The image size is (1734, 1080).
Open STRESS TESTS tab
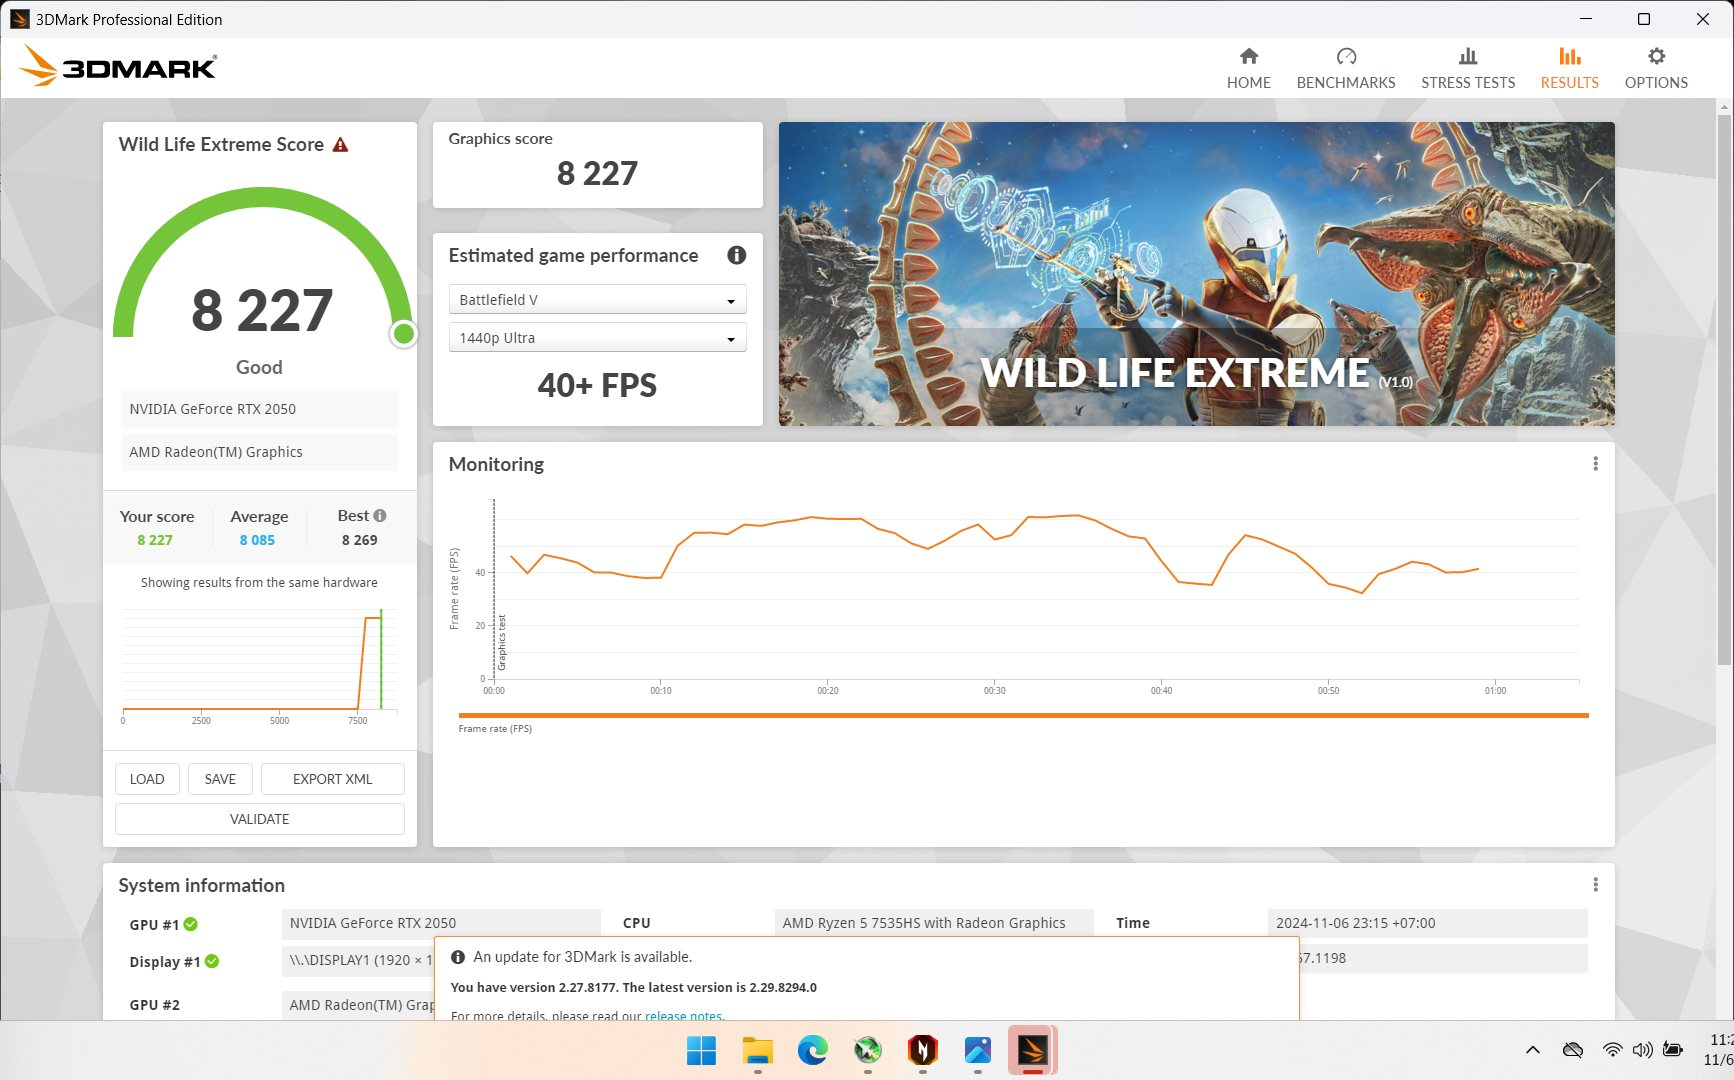(x=1468, y=68)
